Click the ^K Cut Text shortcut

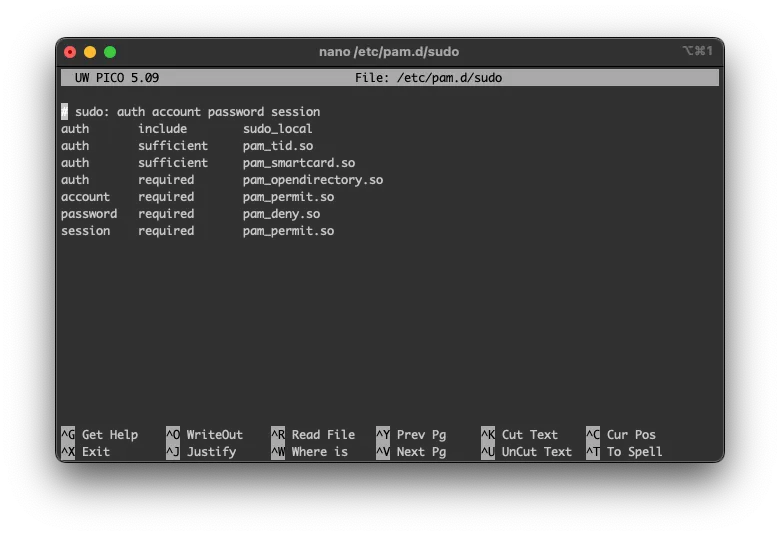click(x=519, y=435)
